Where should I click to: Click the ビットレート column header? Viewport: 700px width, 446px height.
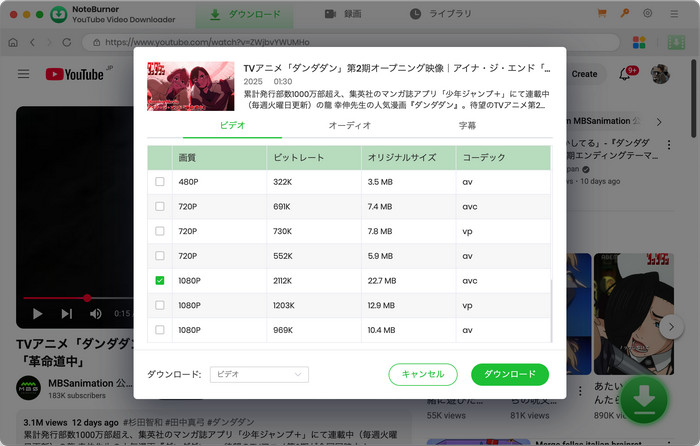(314, 158)
